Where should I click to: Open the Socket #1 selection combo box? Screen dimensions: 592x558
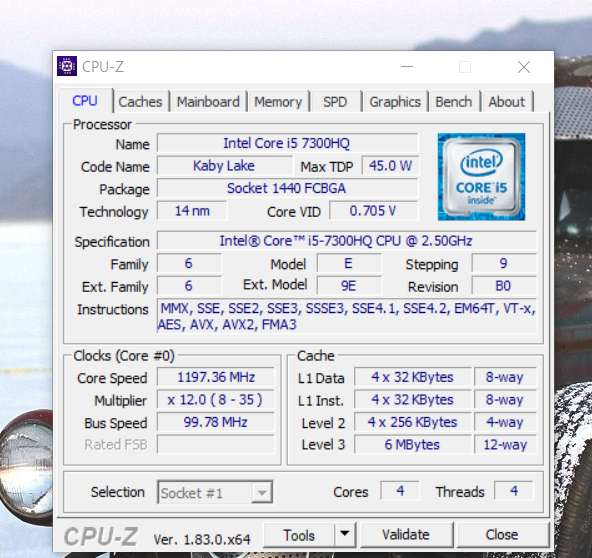[x=215, y=492]
